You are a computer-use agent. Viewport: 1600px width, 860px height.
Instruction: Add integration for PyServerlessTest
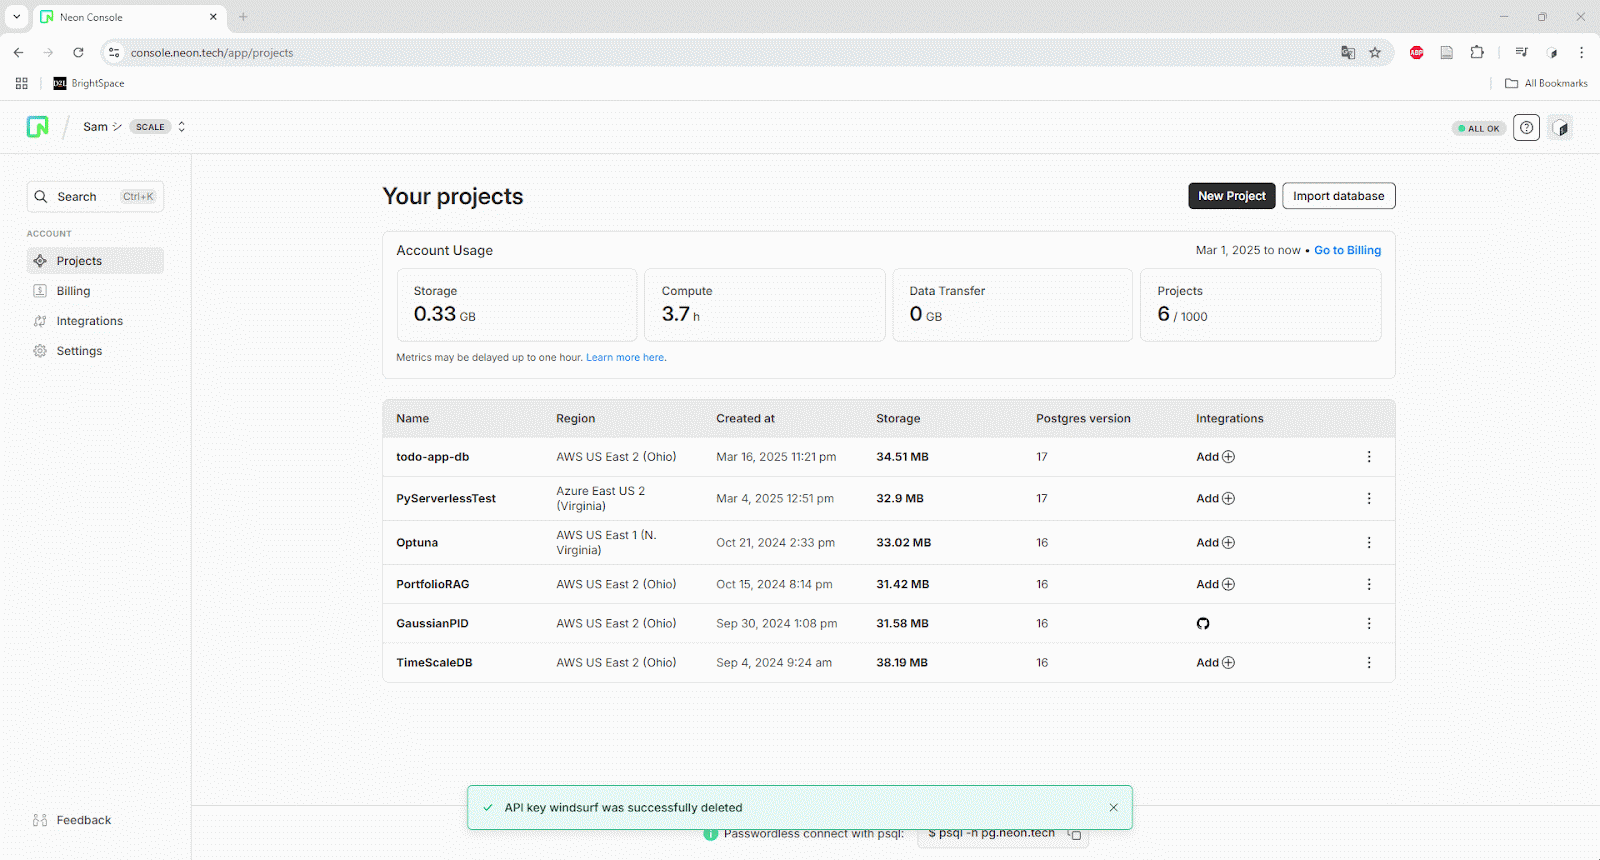coord(1215,499)
